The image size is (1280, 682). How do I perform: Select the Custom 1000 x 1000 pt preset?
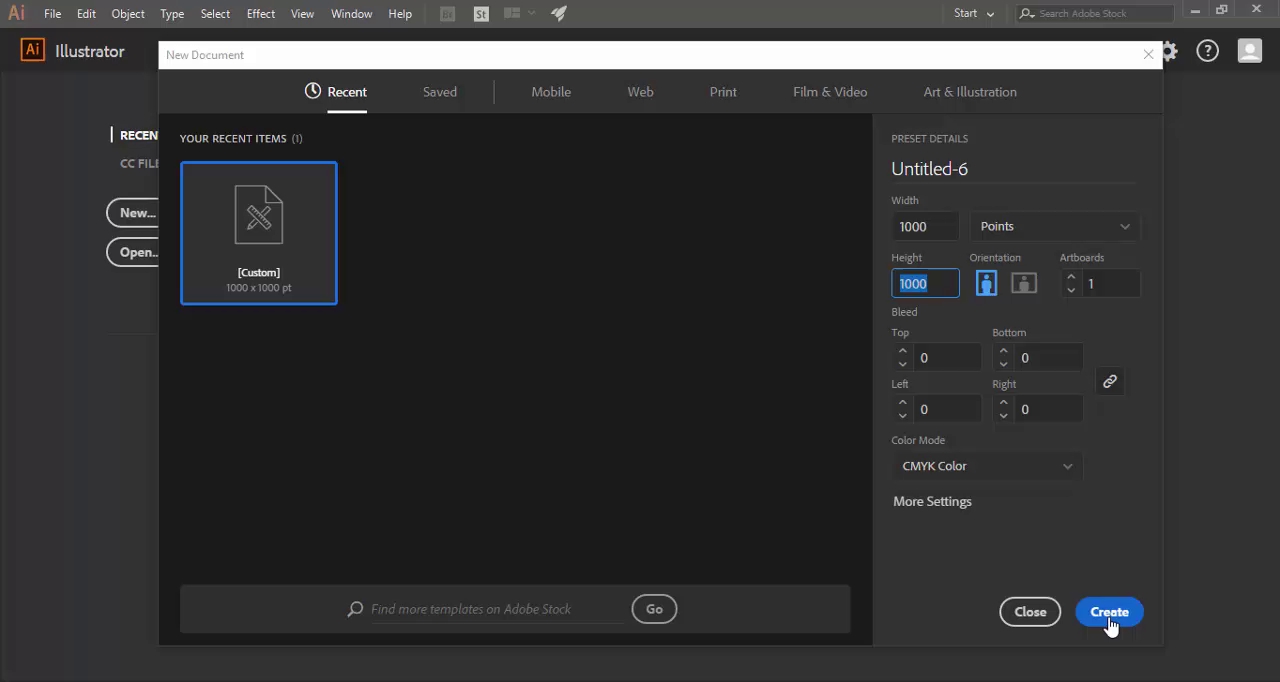pos(259,233)
